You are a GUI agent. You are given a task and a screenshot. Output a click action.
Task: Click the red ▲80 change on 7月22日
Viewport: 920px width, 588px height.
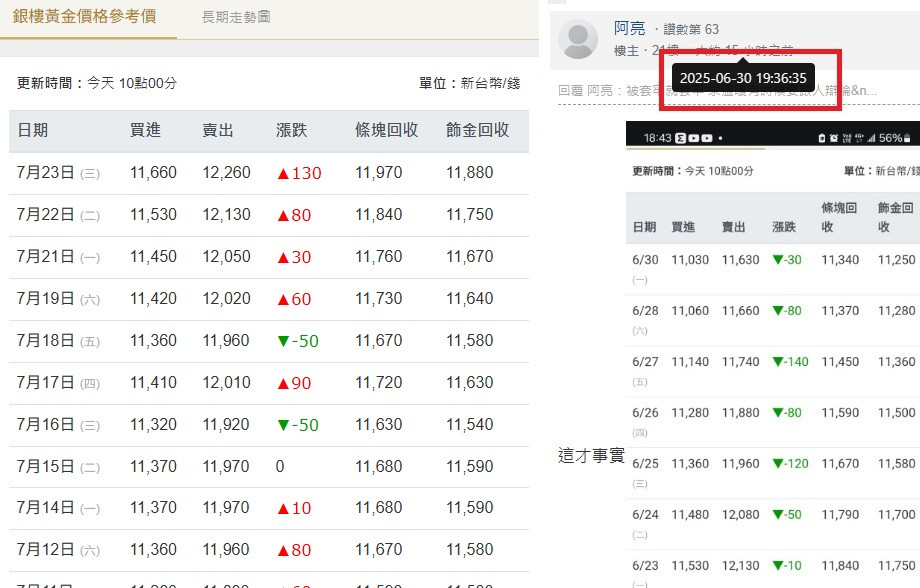[x=294, y=215]
